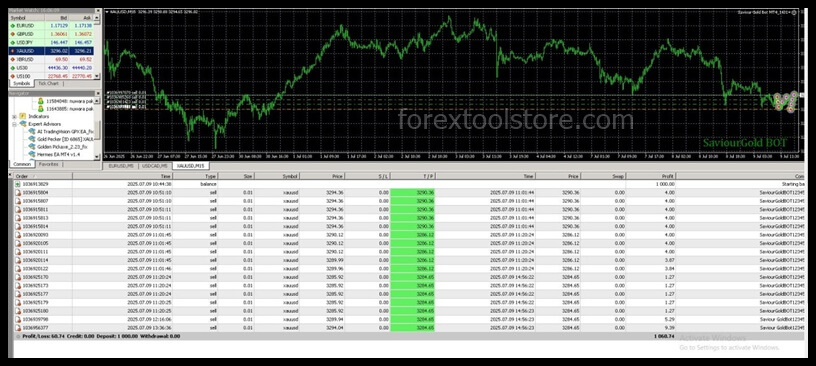Screen dimensions: 816x366
Task: Select Golden Pickaxe_2.23 expert advisor
Action: tap(62, 147)
